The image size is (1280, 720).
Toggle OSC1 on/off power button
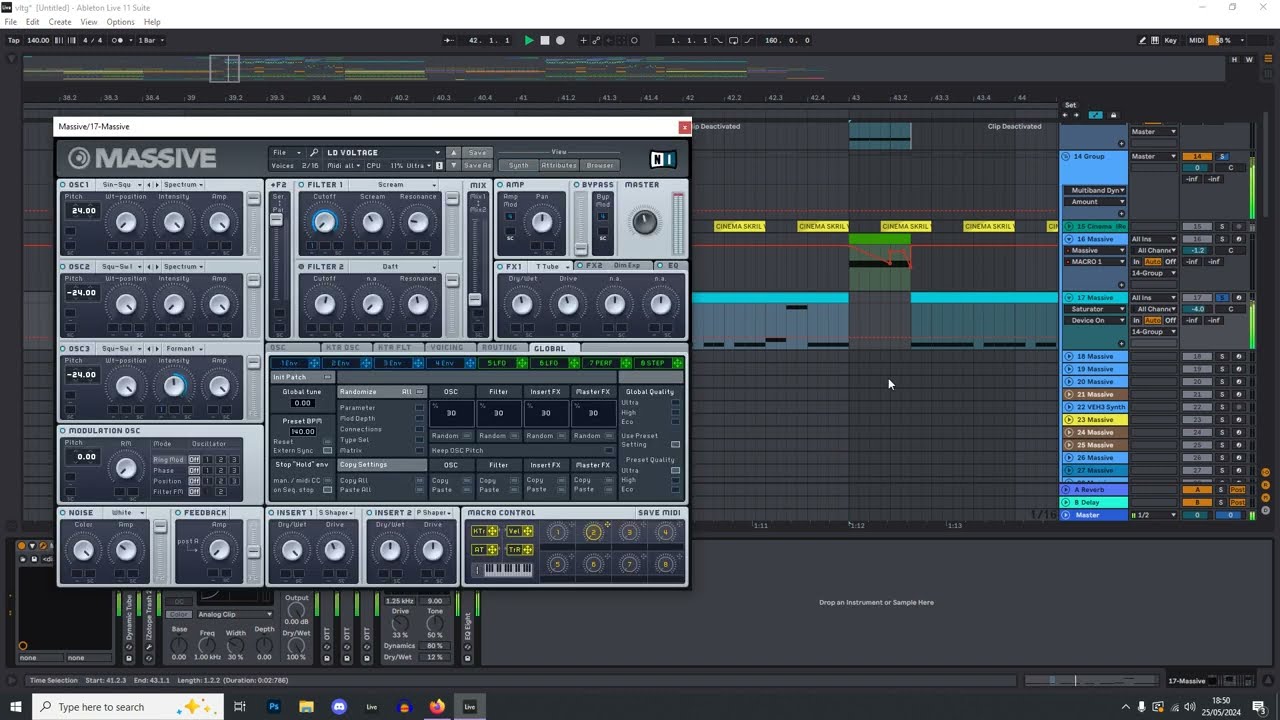pyautogui.click(x=63, y=185)
